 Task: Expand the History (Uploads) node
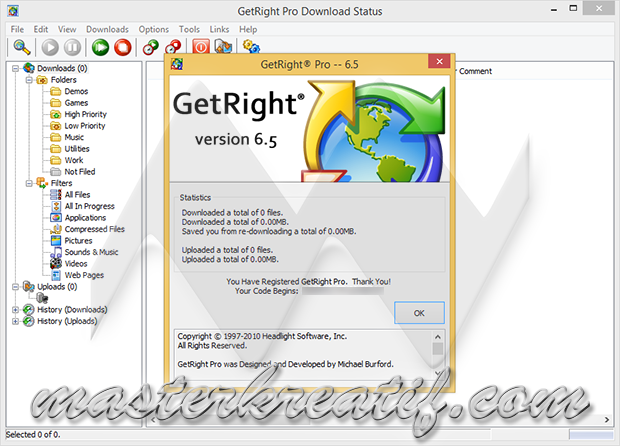[15, 321]
